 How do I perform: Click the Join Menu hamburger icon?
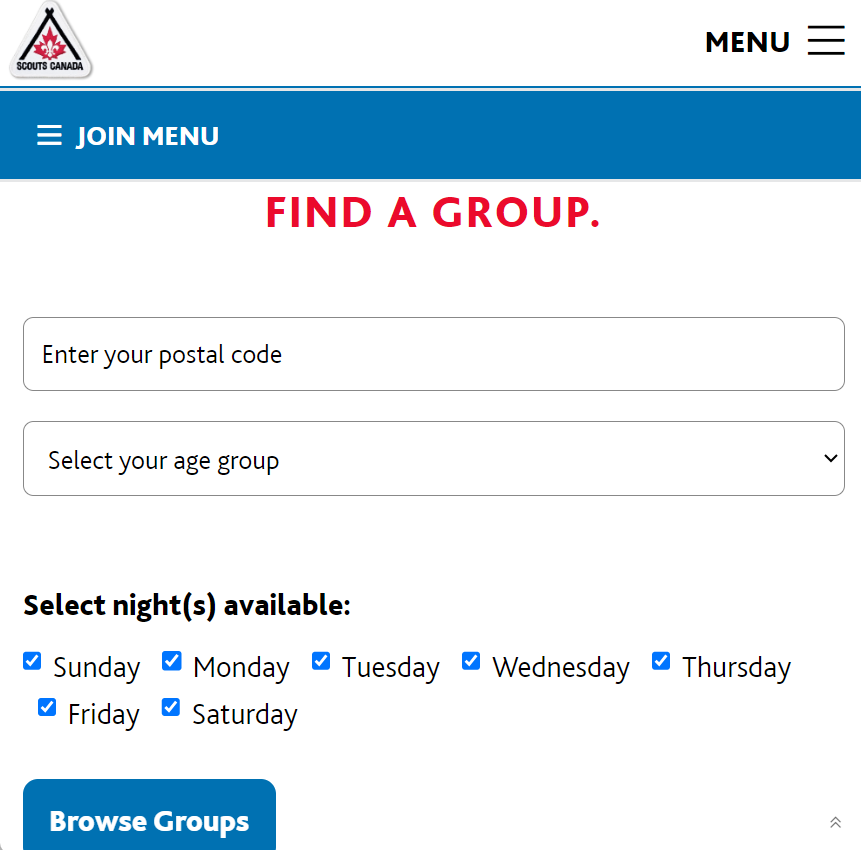49,136
